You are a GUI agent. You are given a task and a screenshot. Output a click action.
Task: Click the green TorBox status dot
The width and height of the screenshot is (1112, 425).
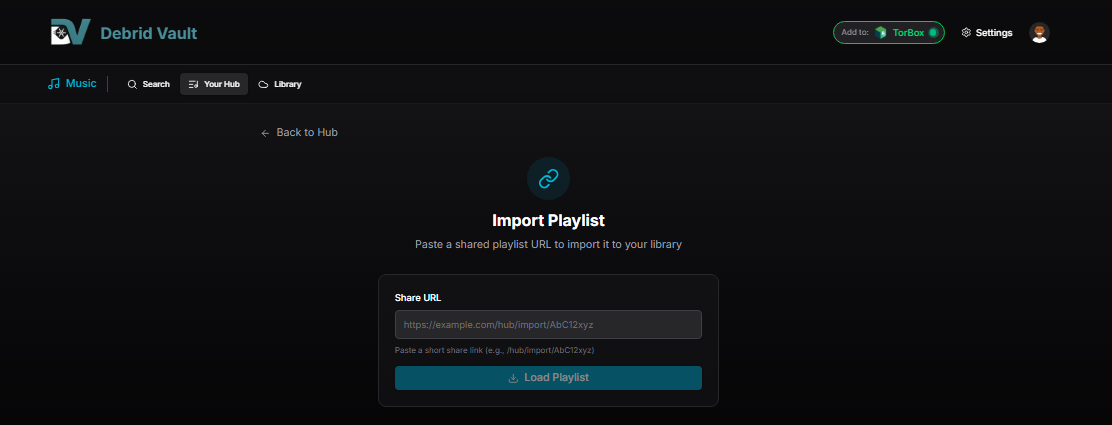coord(933,33)
